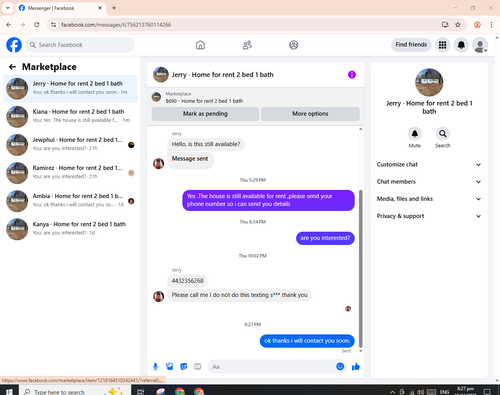Open the Friends icon in top navigation
500x395 pixels.
tap(247, 45)
